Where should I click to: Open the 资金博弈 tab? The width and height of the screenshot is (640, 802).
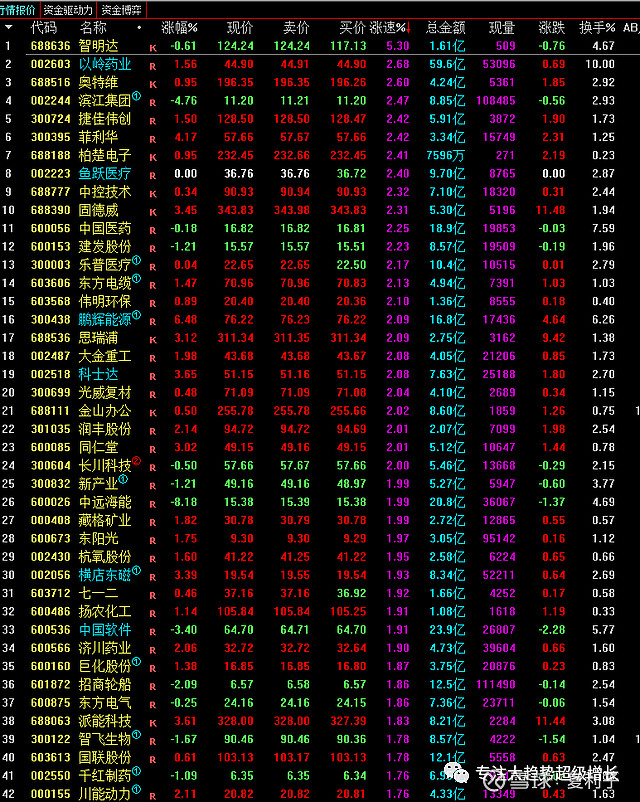tap(121, 10)
